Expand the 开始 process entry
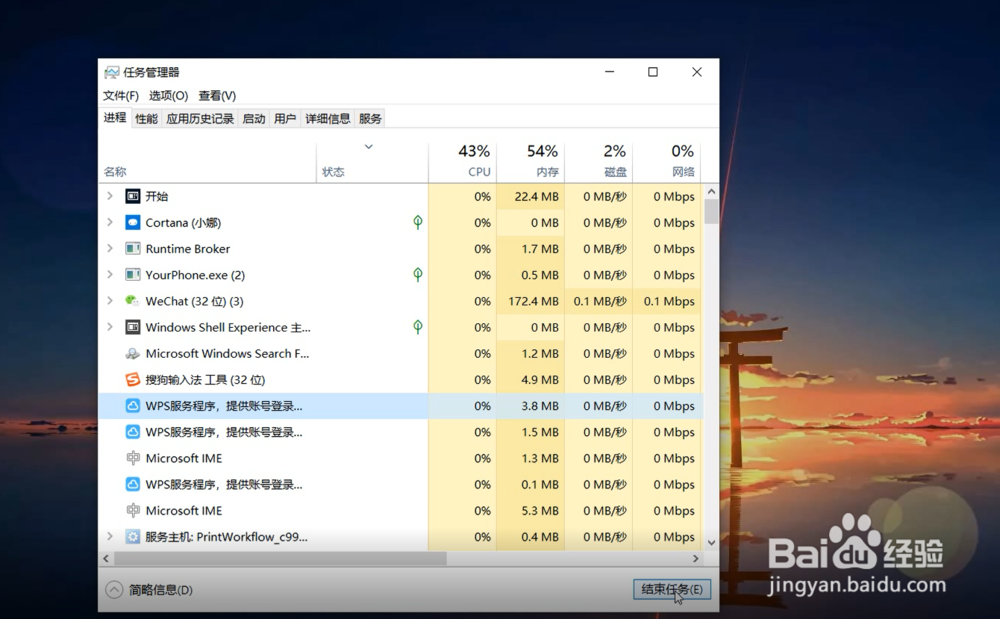Viewport: 1000px width, 619px height. pos(110,196)
